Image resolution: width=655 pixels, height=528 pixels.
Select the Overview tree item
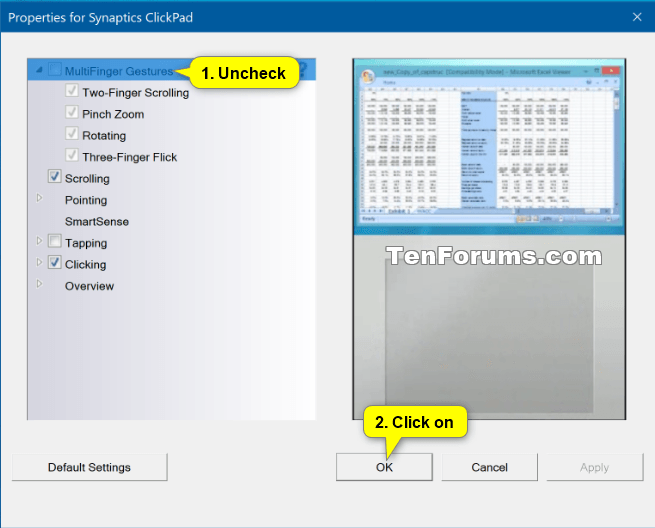tap(89, 286)
